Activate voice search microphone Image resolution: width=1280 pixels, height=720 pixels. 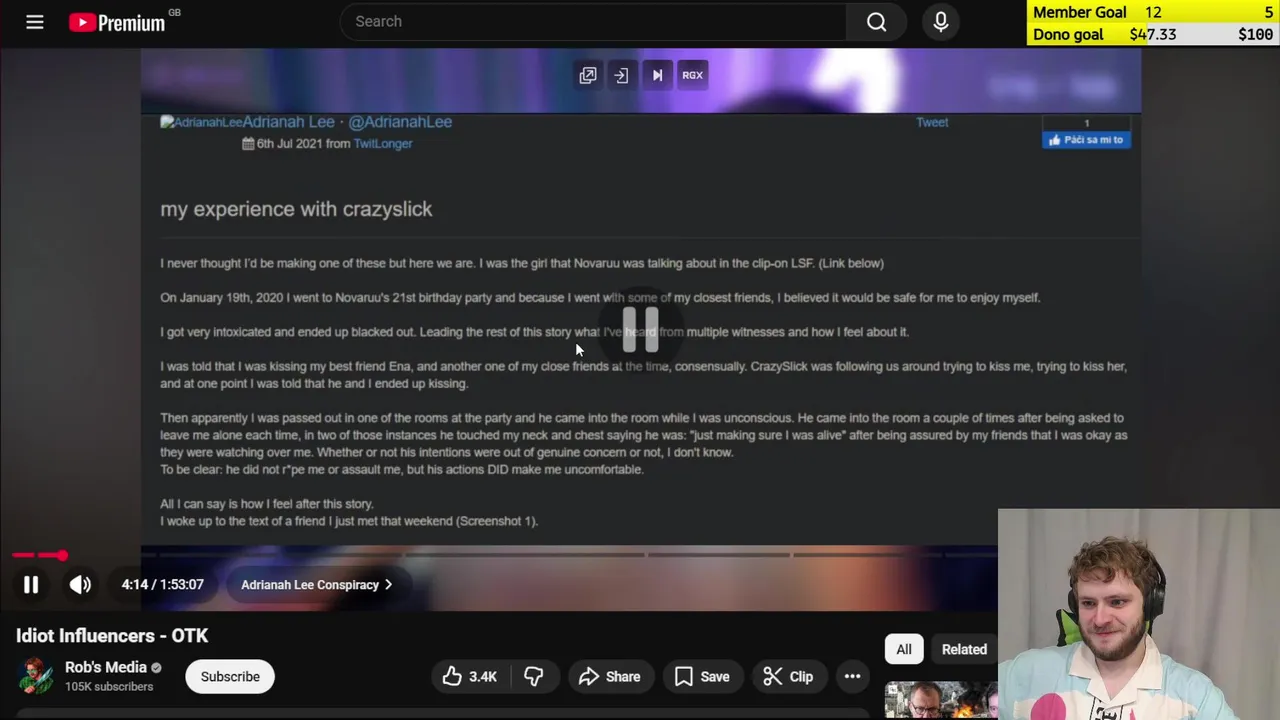pyautogui.click(x=940, y=21)
